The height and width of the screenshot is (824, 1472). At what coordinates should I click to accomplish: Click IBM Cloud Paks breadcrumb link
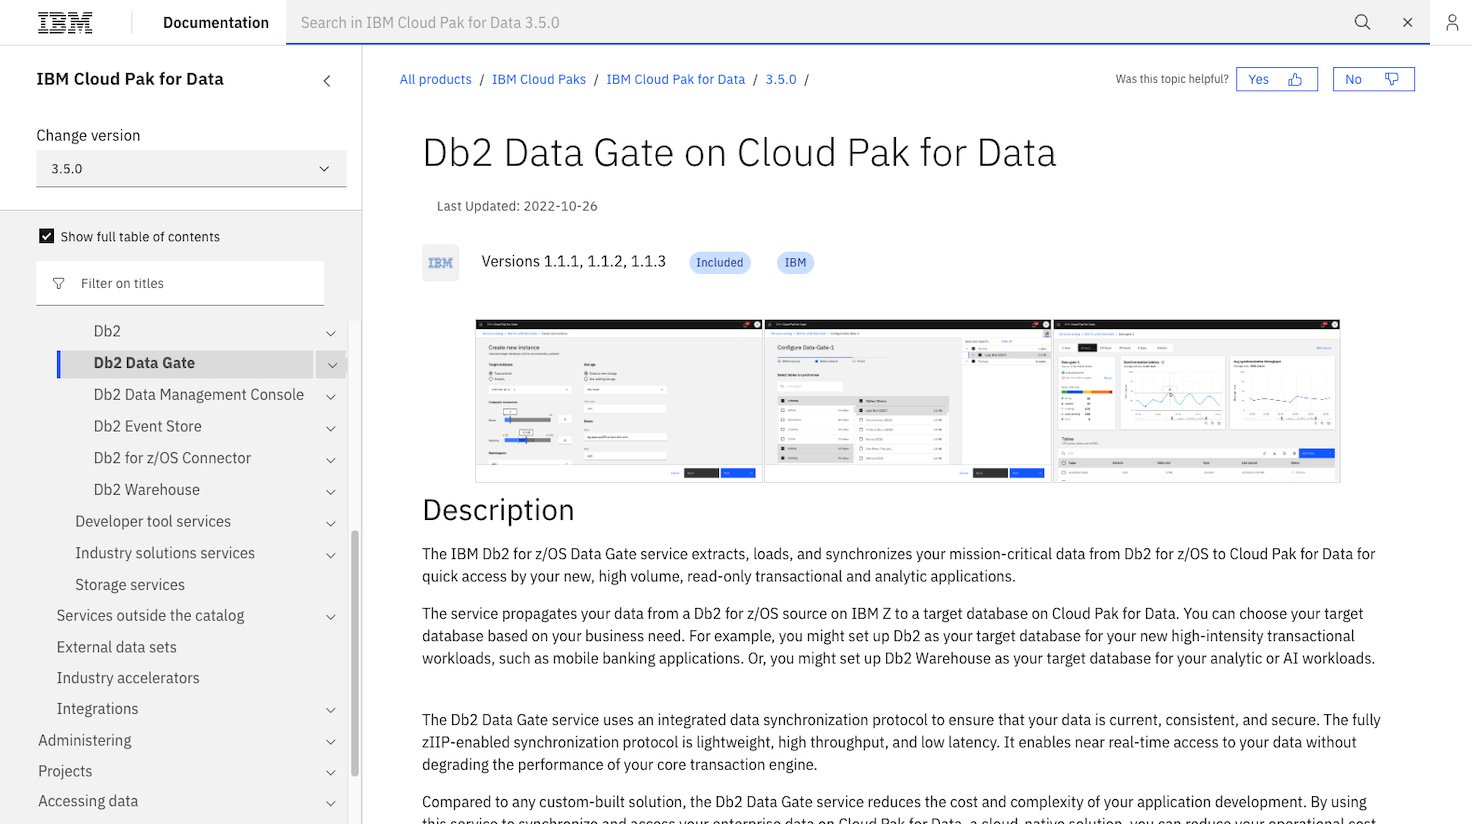539,80
